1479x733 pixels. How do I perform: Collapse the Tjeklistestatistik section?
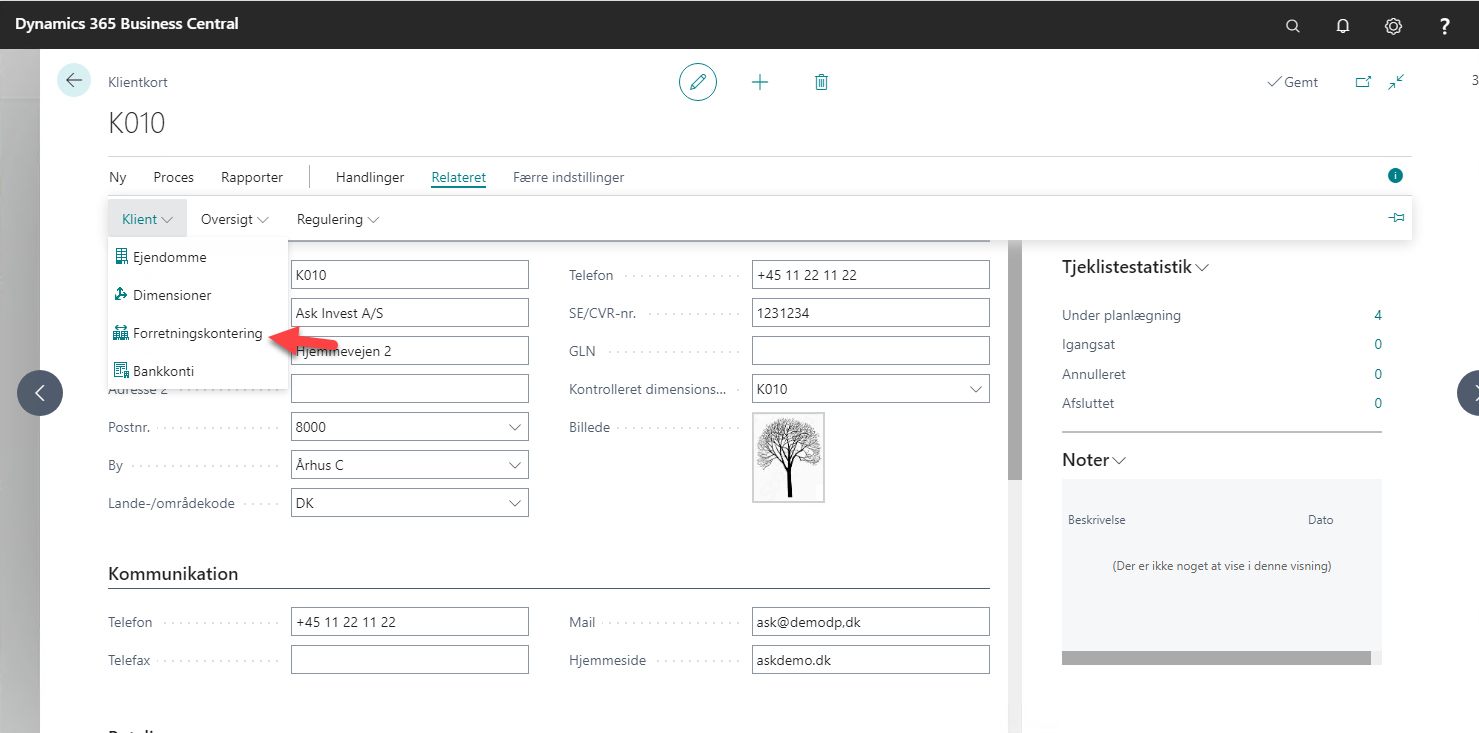point(1135,267)
